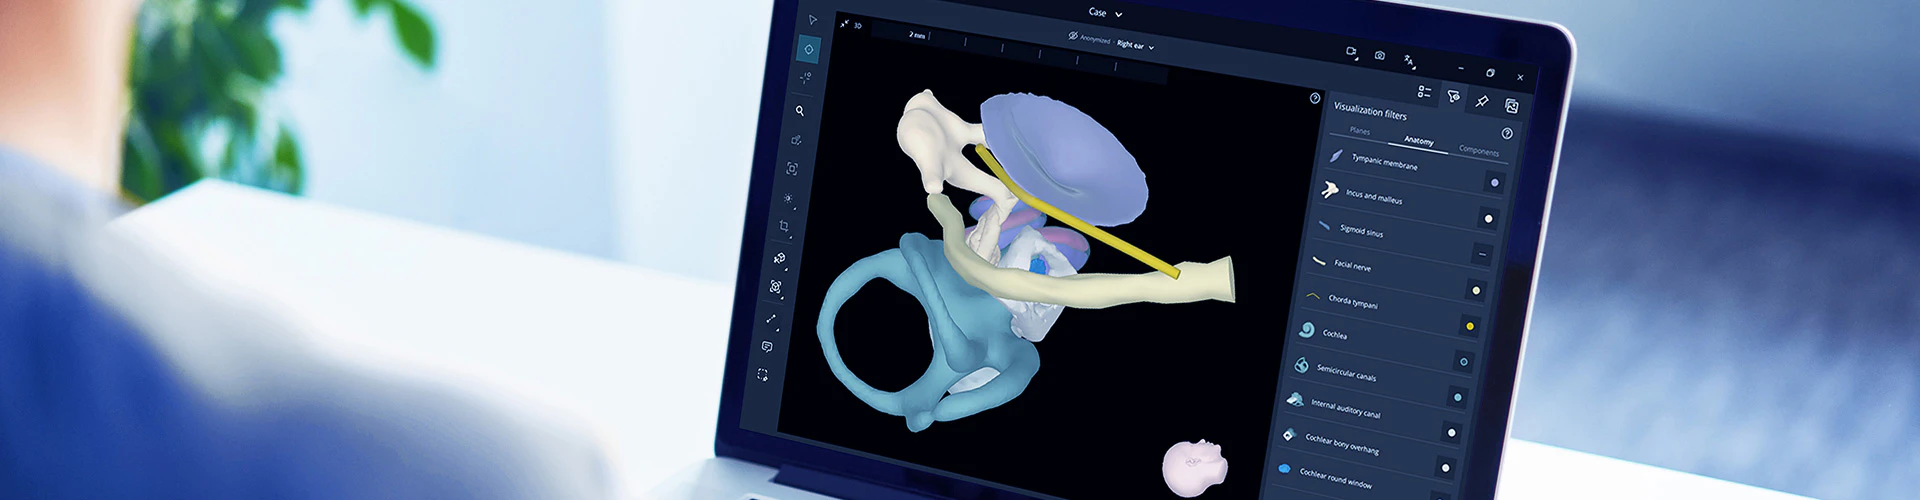Click the help icon at viewport top-right

[1315, 98]
